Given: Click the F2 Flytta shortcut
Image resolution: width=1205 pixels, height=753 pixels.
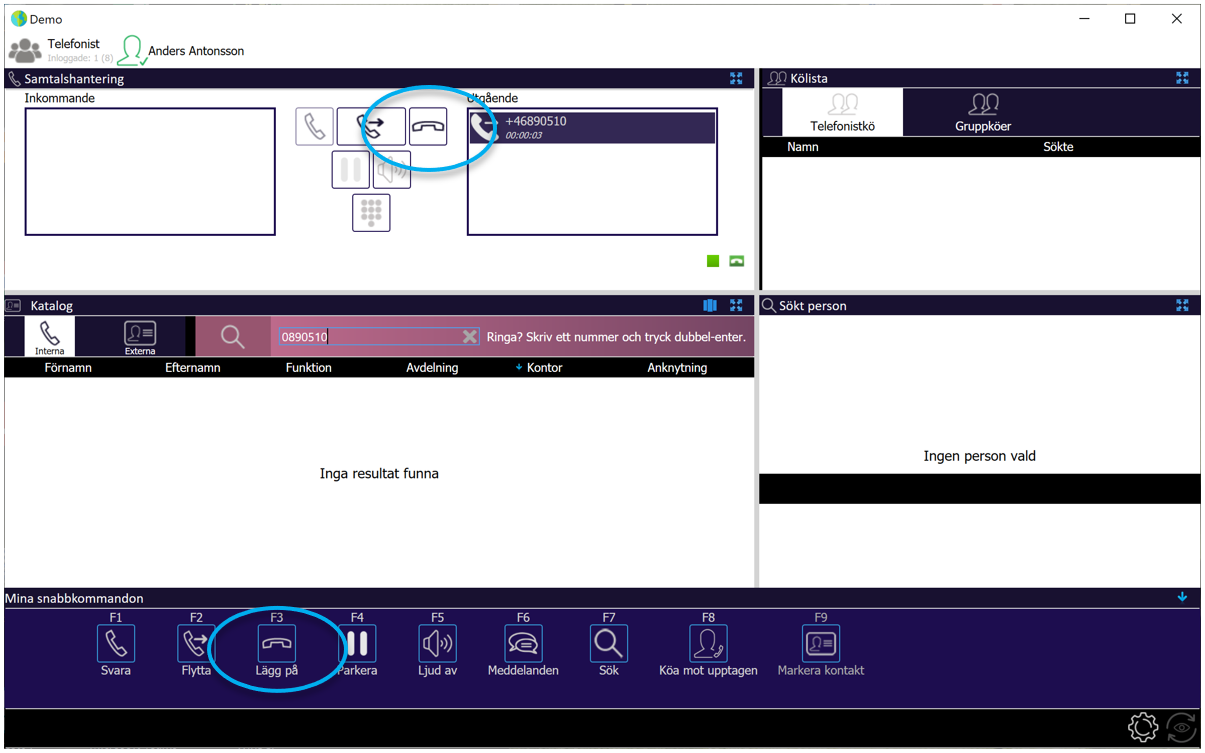Looking at the screenshot, I should (196, 644).
